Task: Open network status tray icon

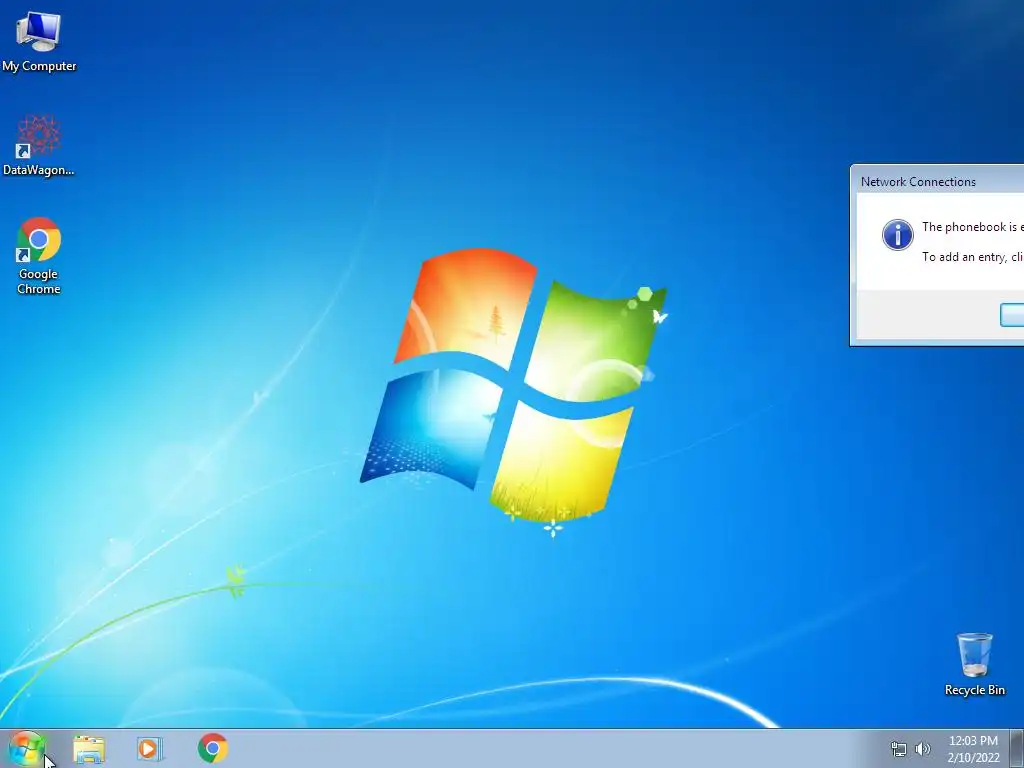Action: [899, 749]
